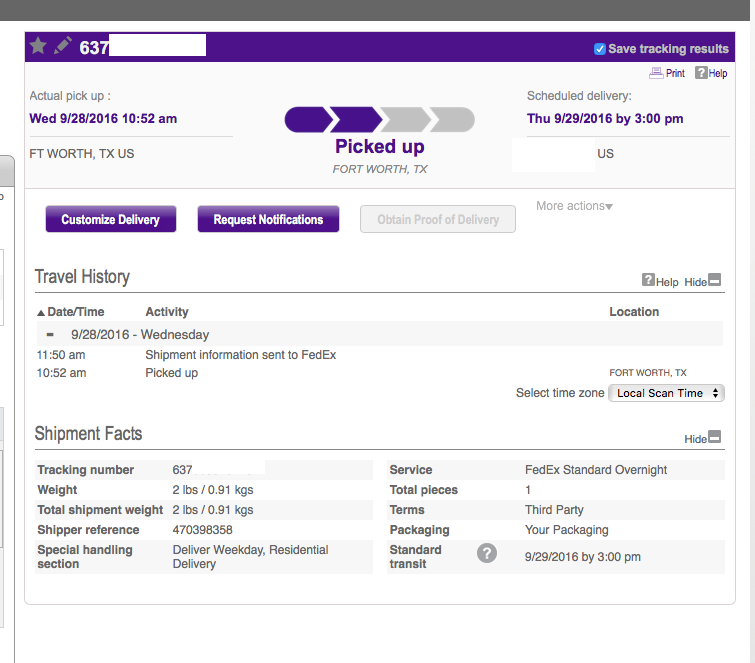Image resolution: width=755 pixels, height=663 pixels.
Task: Select the 10:52 am Picked up row
Action: (x=380, y=373)
